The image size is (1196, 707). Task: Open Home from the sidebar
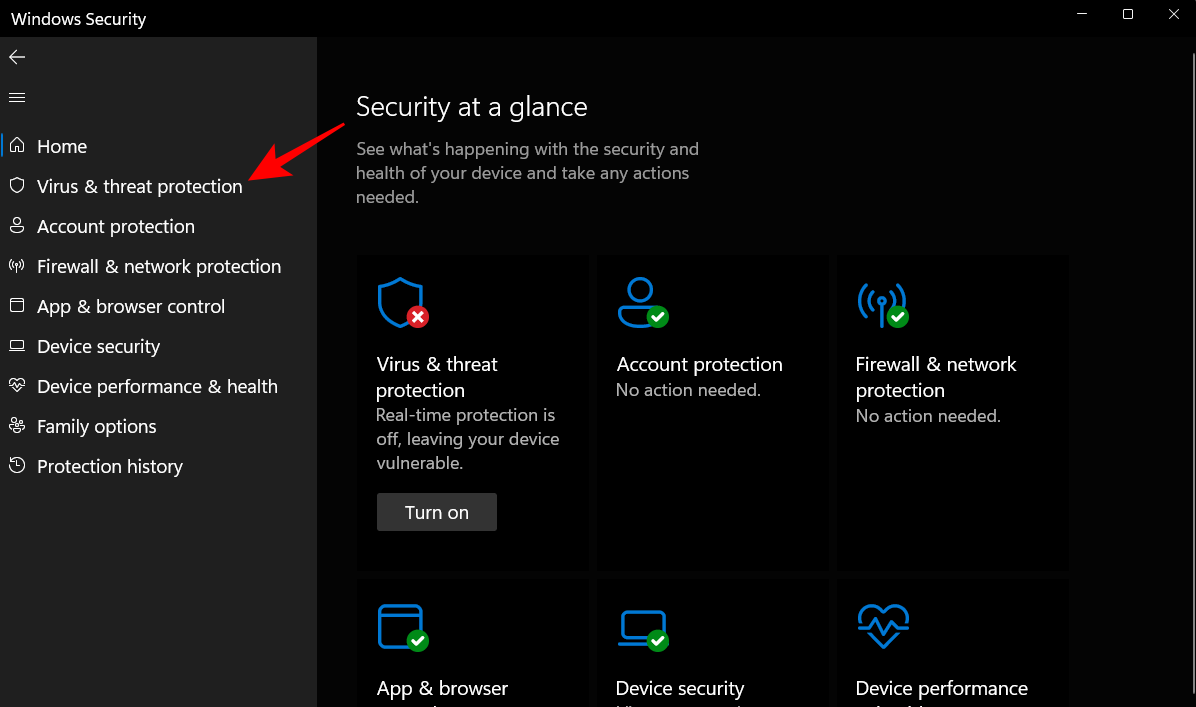point(61,146)
